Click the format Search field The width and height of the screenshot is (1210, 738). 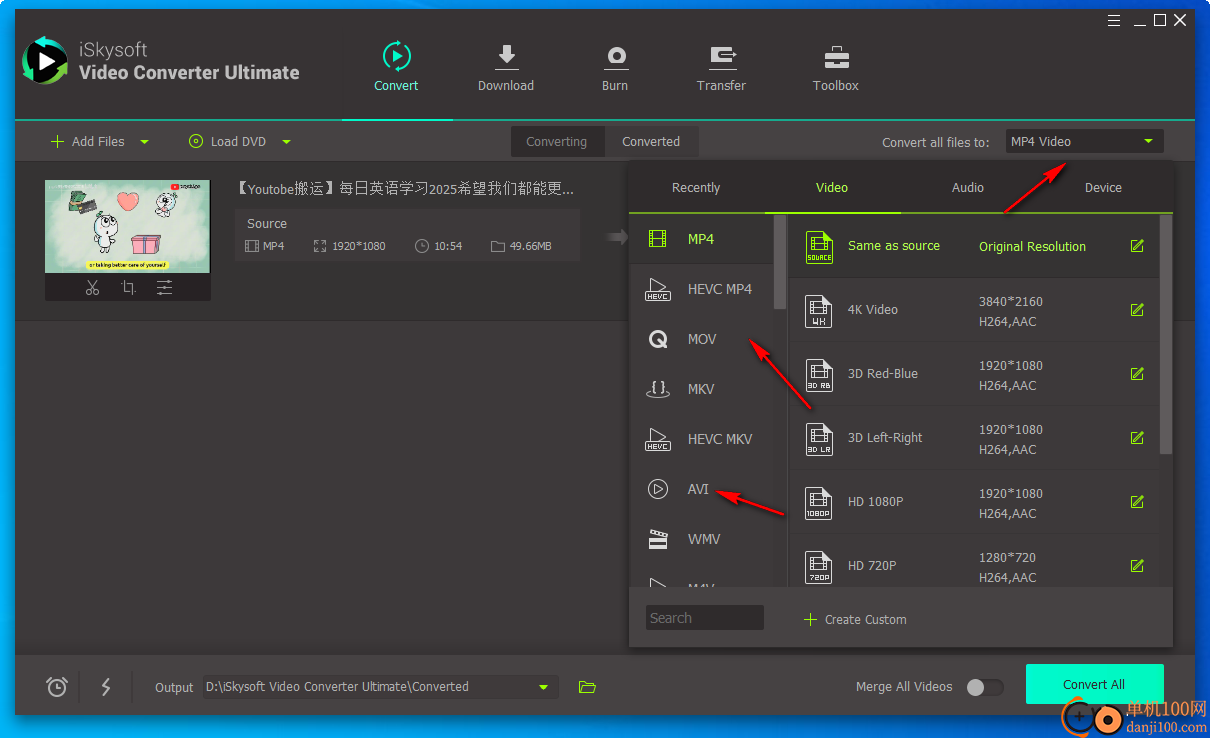tap(704, 618)
